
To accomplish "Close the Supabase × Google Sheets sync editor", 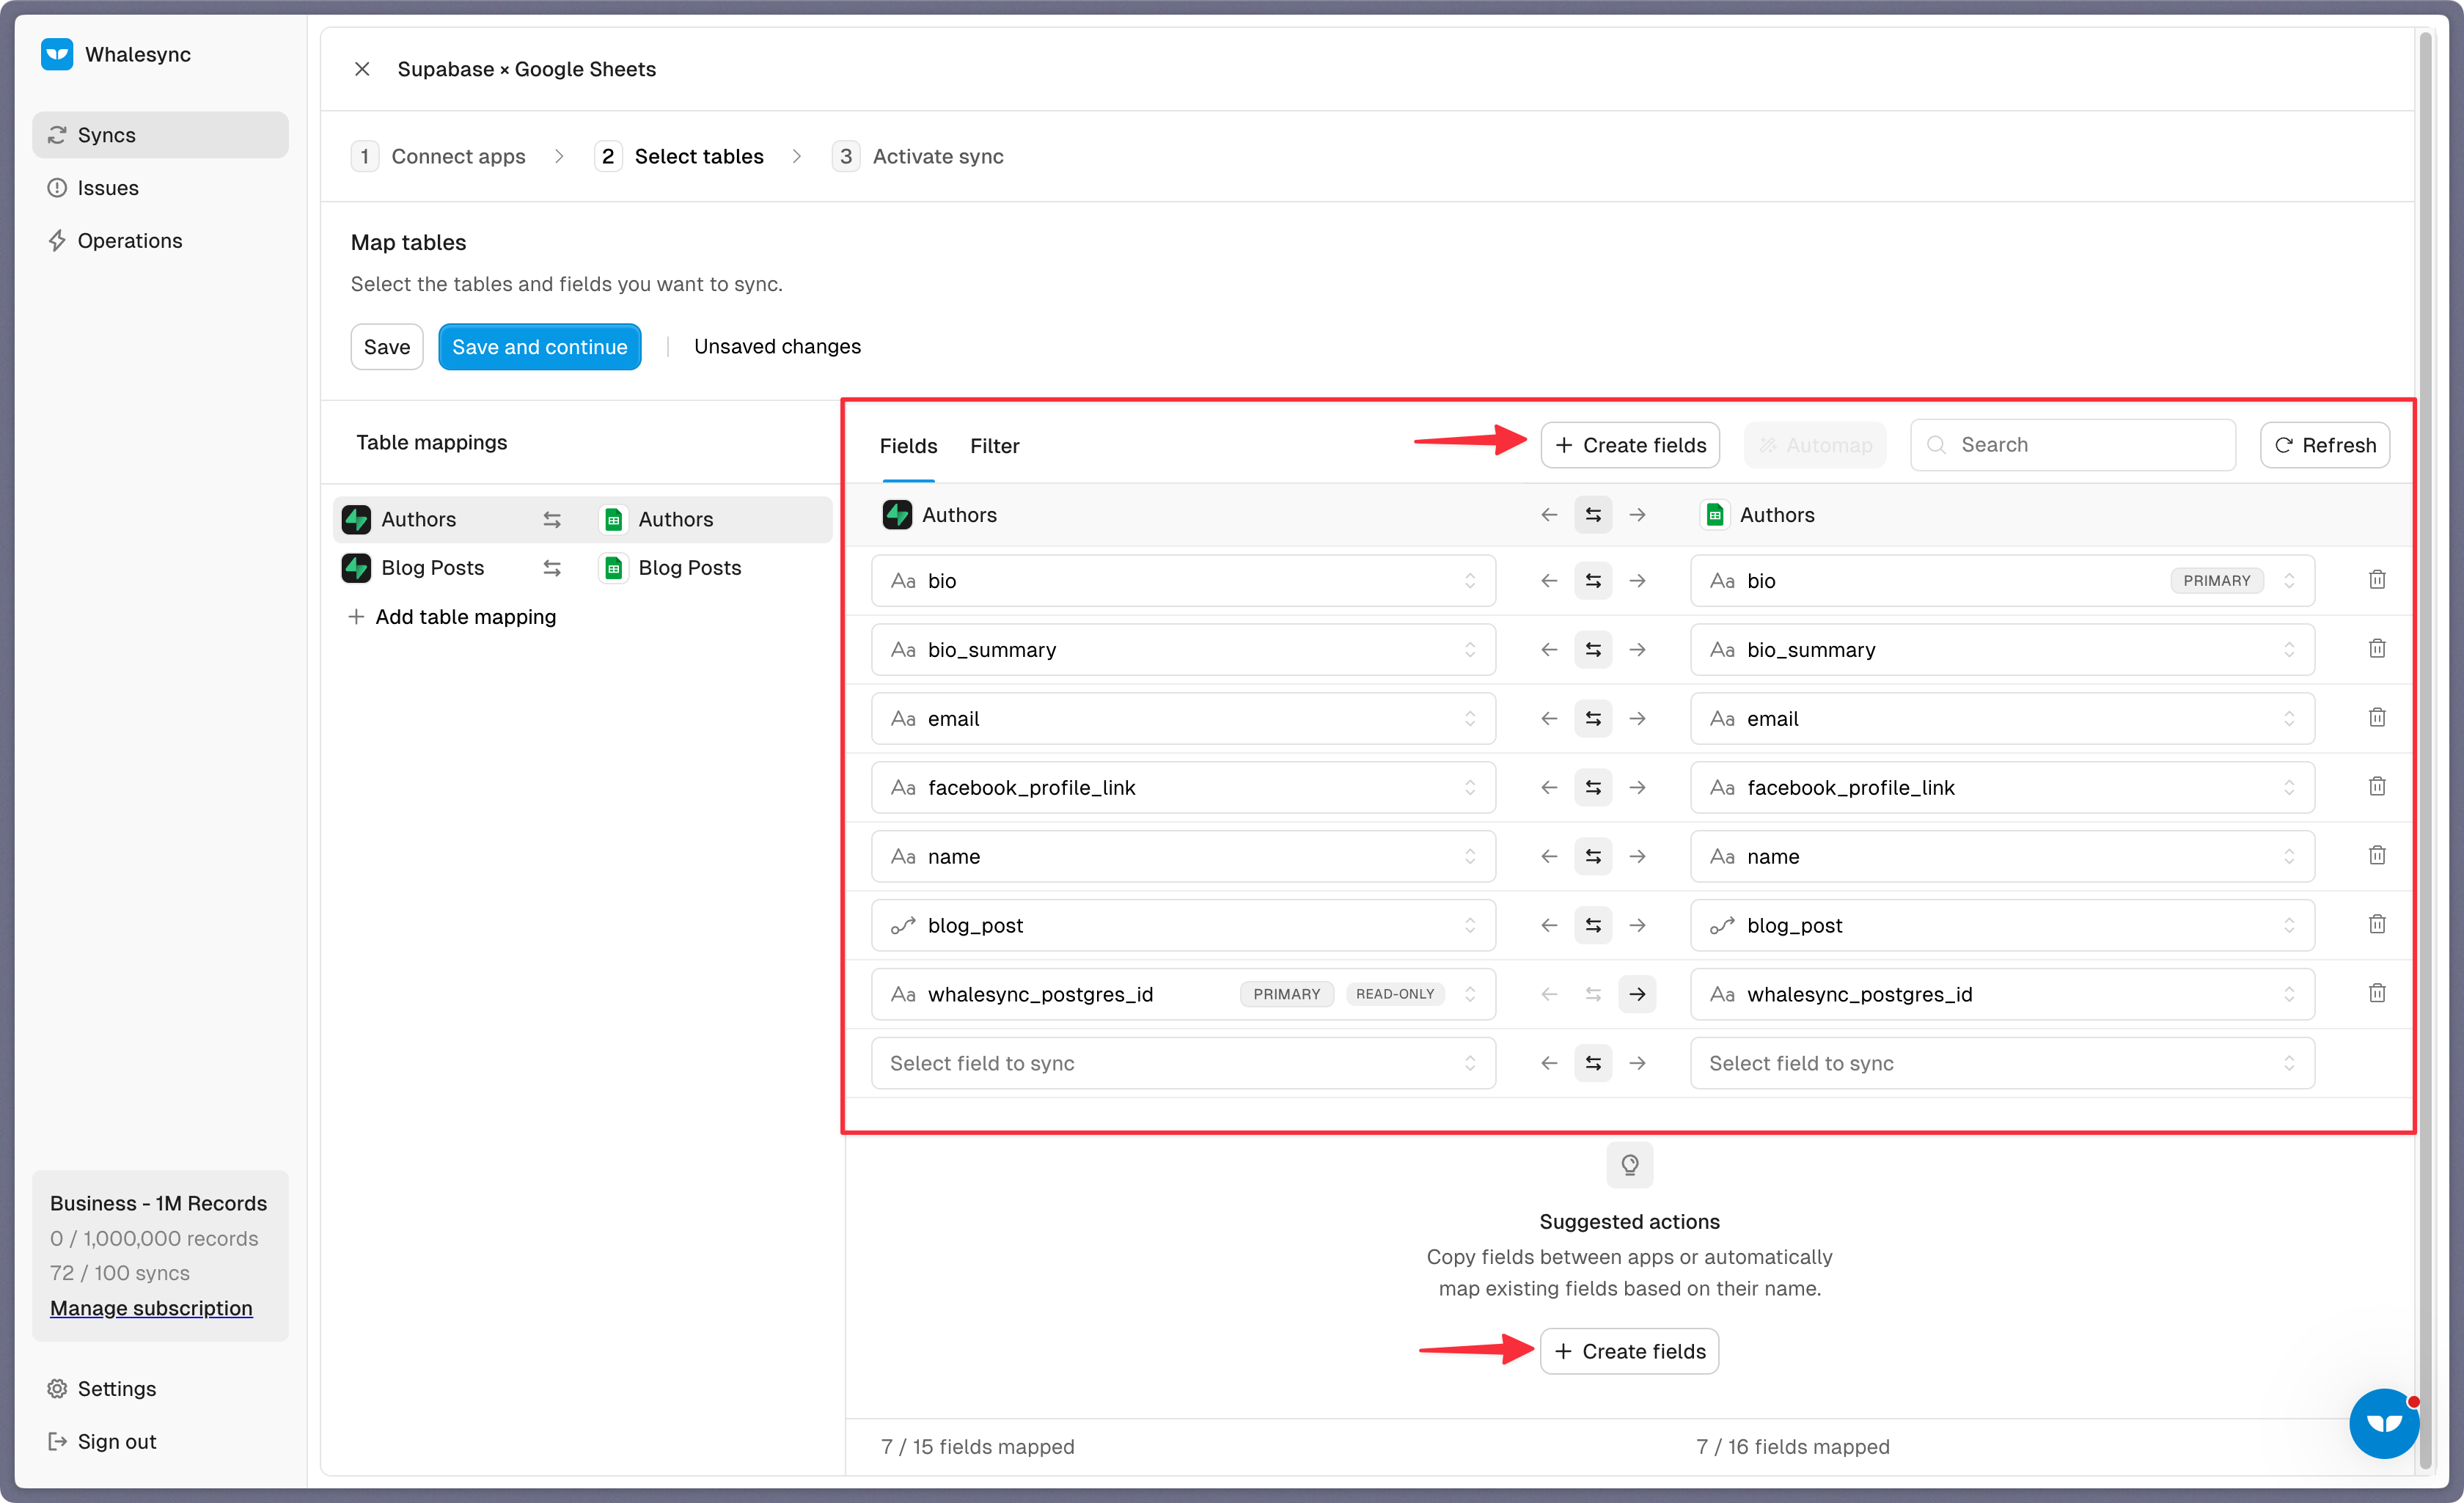I will pyautogui.click(x=362, y=69).
